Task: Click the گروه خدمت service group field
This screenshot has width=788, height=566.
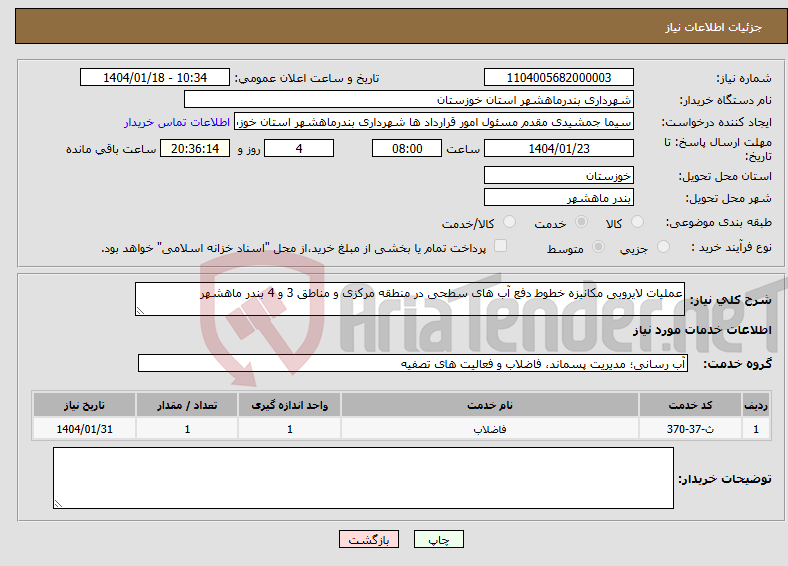Action: [413, 363]
